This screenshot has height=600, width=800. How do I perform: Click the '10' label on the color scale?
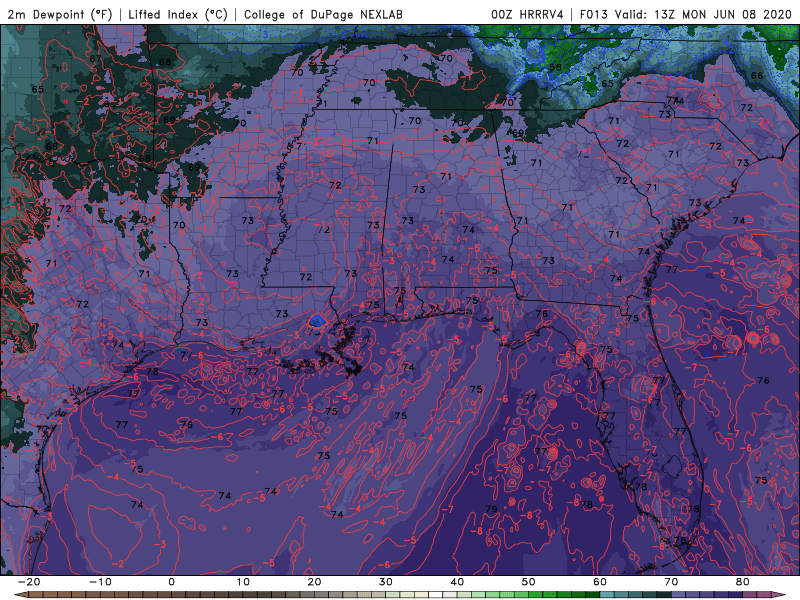coord(243,582)
